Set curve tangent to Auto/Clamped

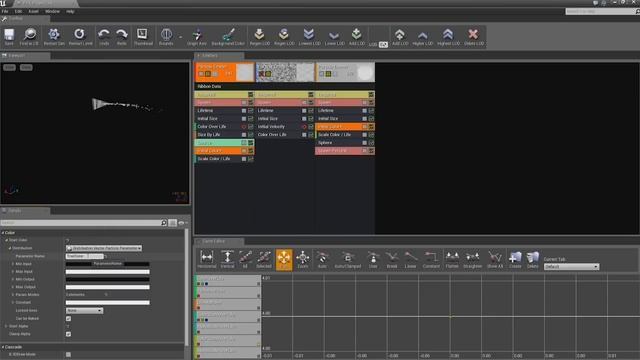point(348,258)
